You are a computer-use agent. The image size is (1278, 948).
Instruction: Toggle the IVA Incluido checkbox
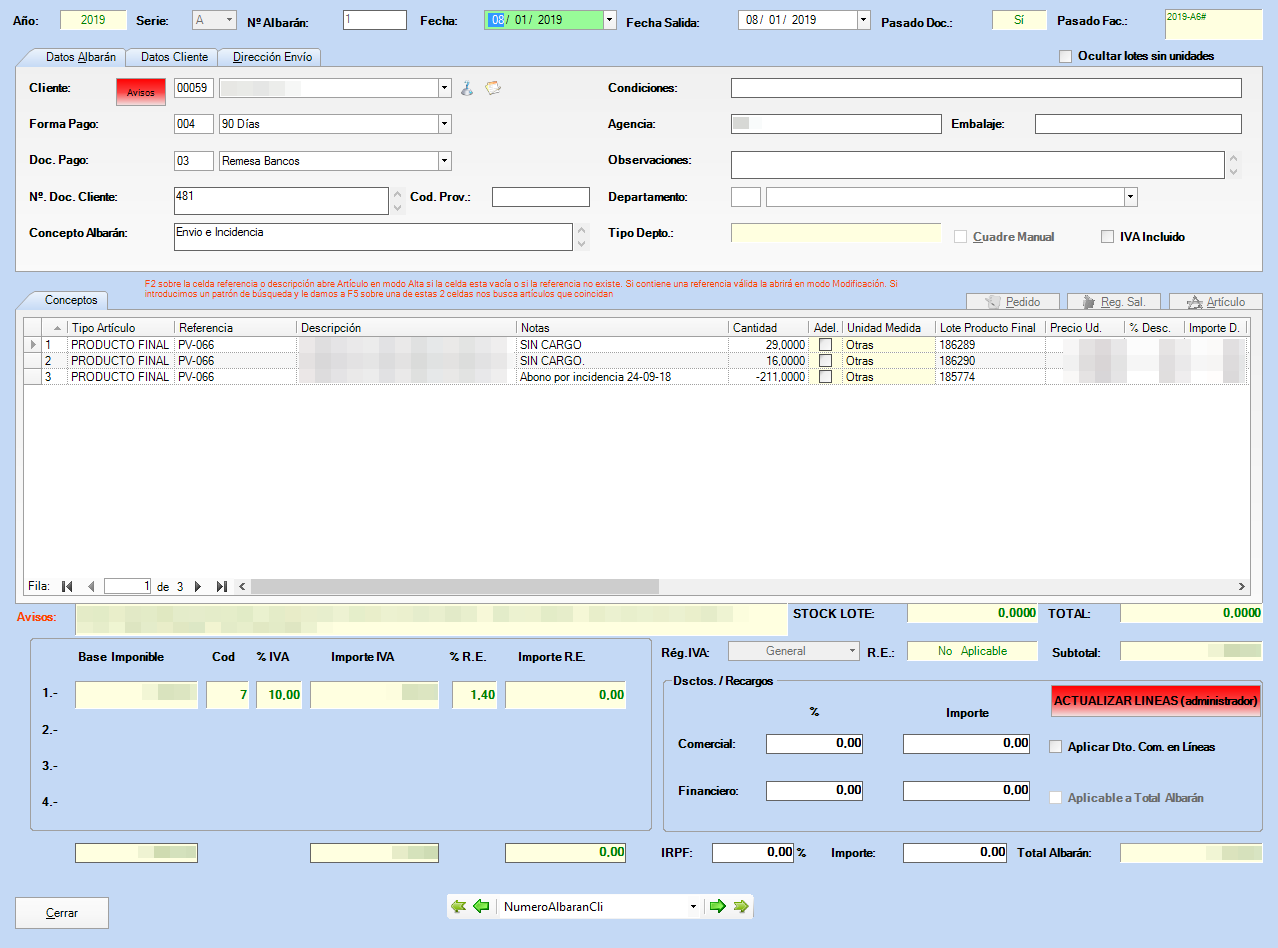(1107, 237)
